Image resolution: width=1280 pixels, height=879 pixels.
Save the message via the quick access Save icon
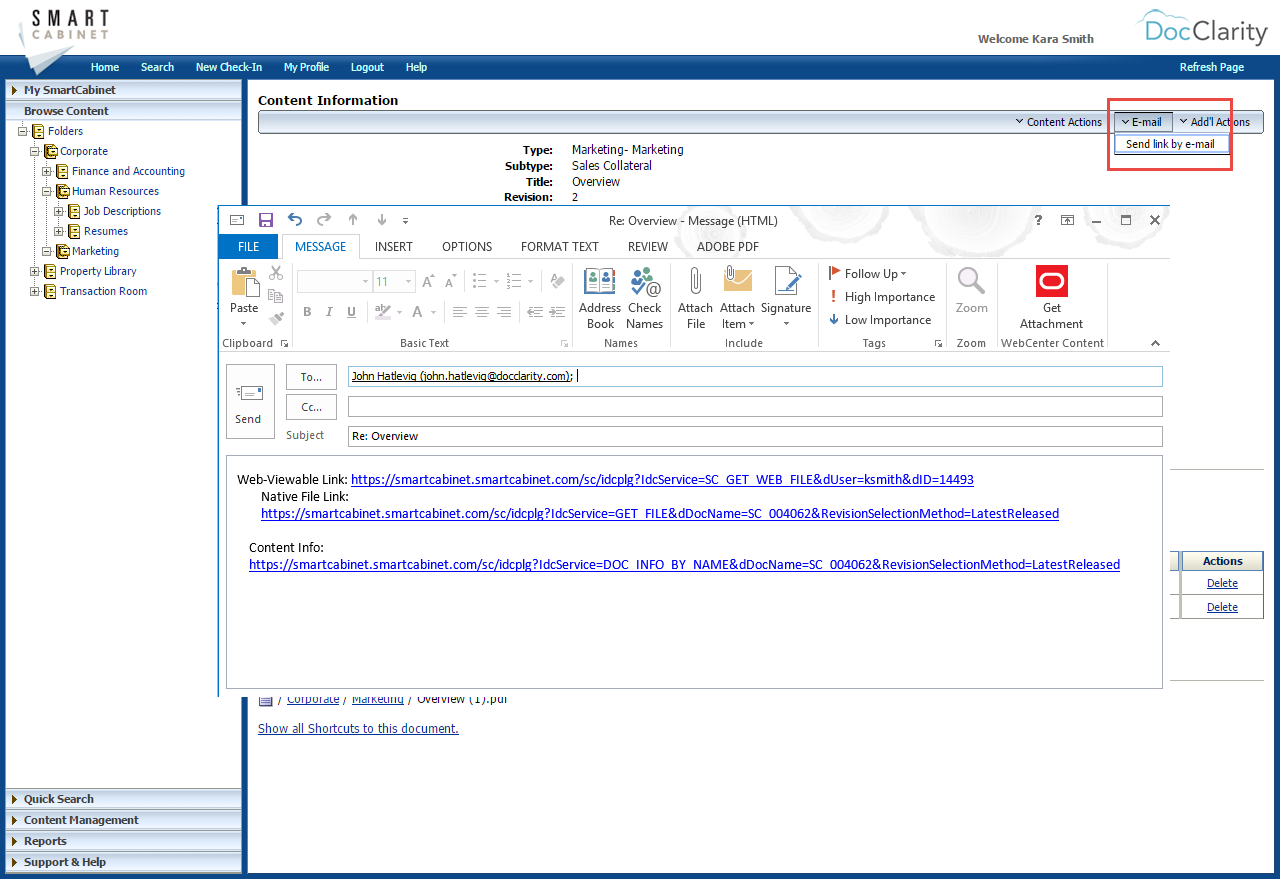pyautogui.click(x=265, y=219)
